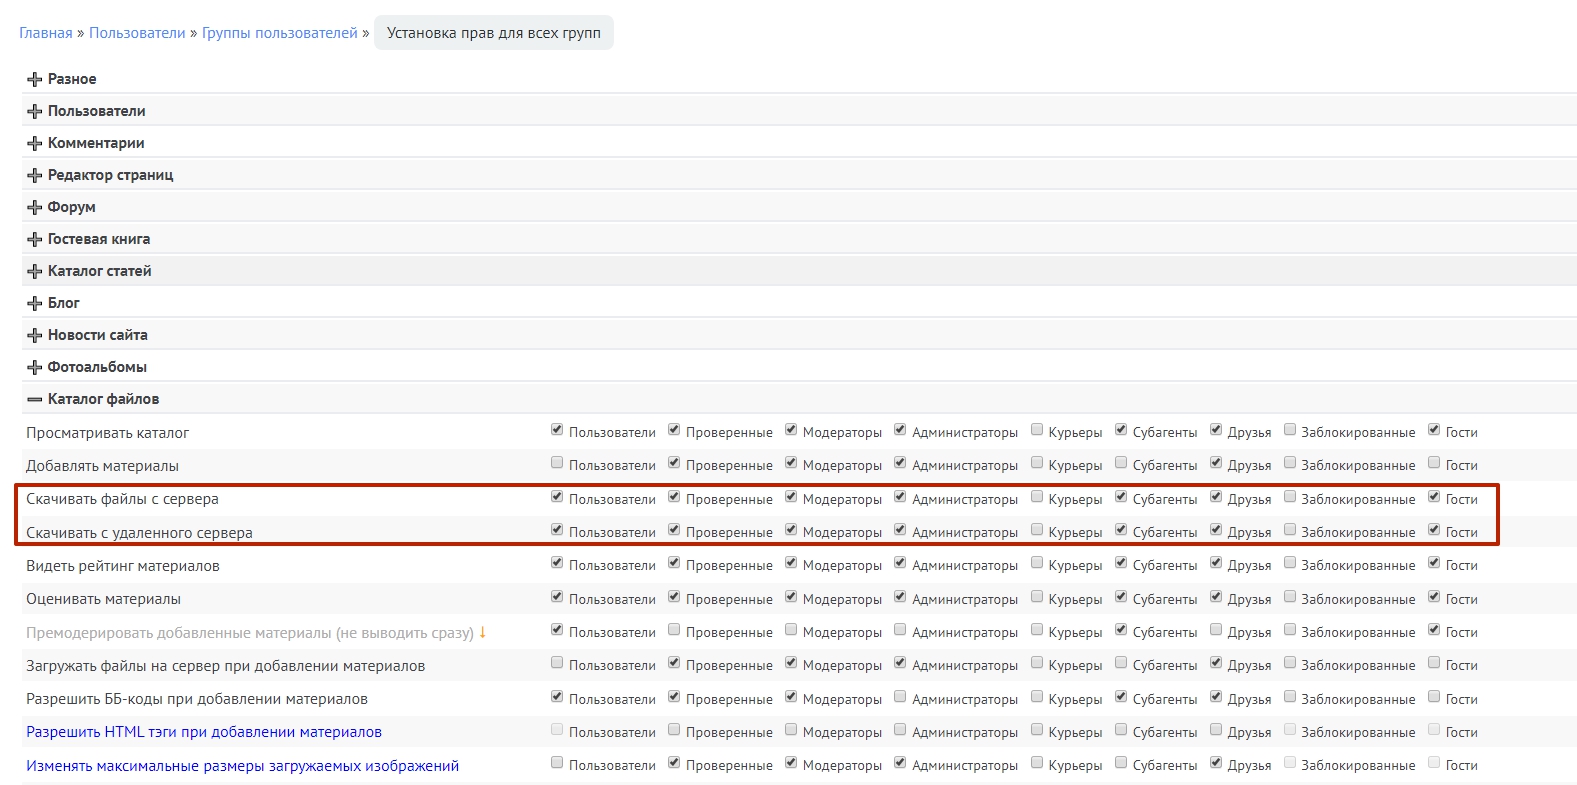Expand Комментарии via its plus icon
The image size is (1577, 785).
click(x=35, y=143)
